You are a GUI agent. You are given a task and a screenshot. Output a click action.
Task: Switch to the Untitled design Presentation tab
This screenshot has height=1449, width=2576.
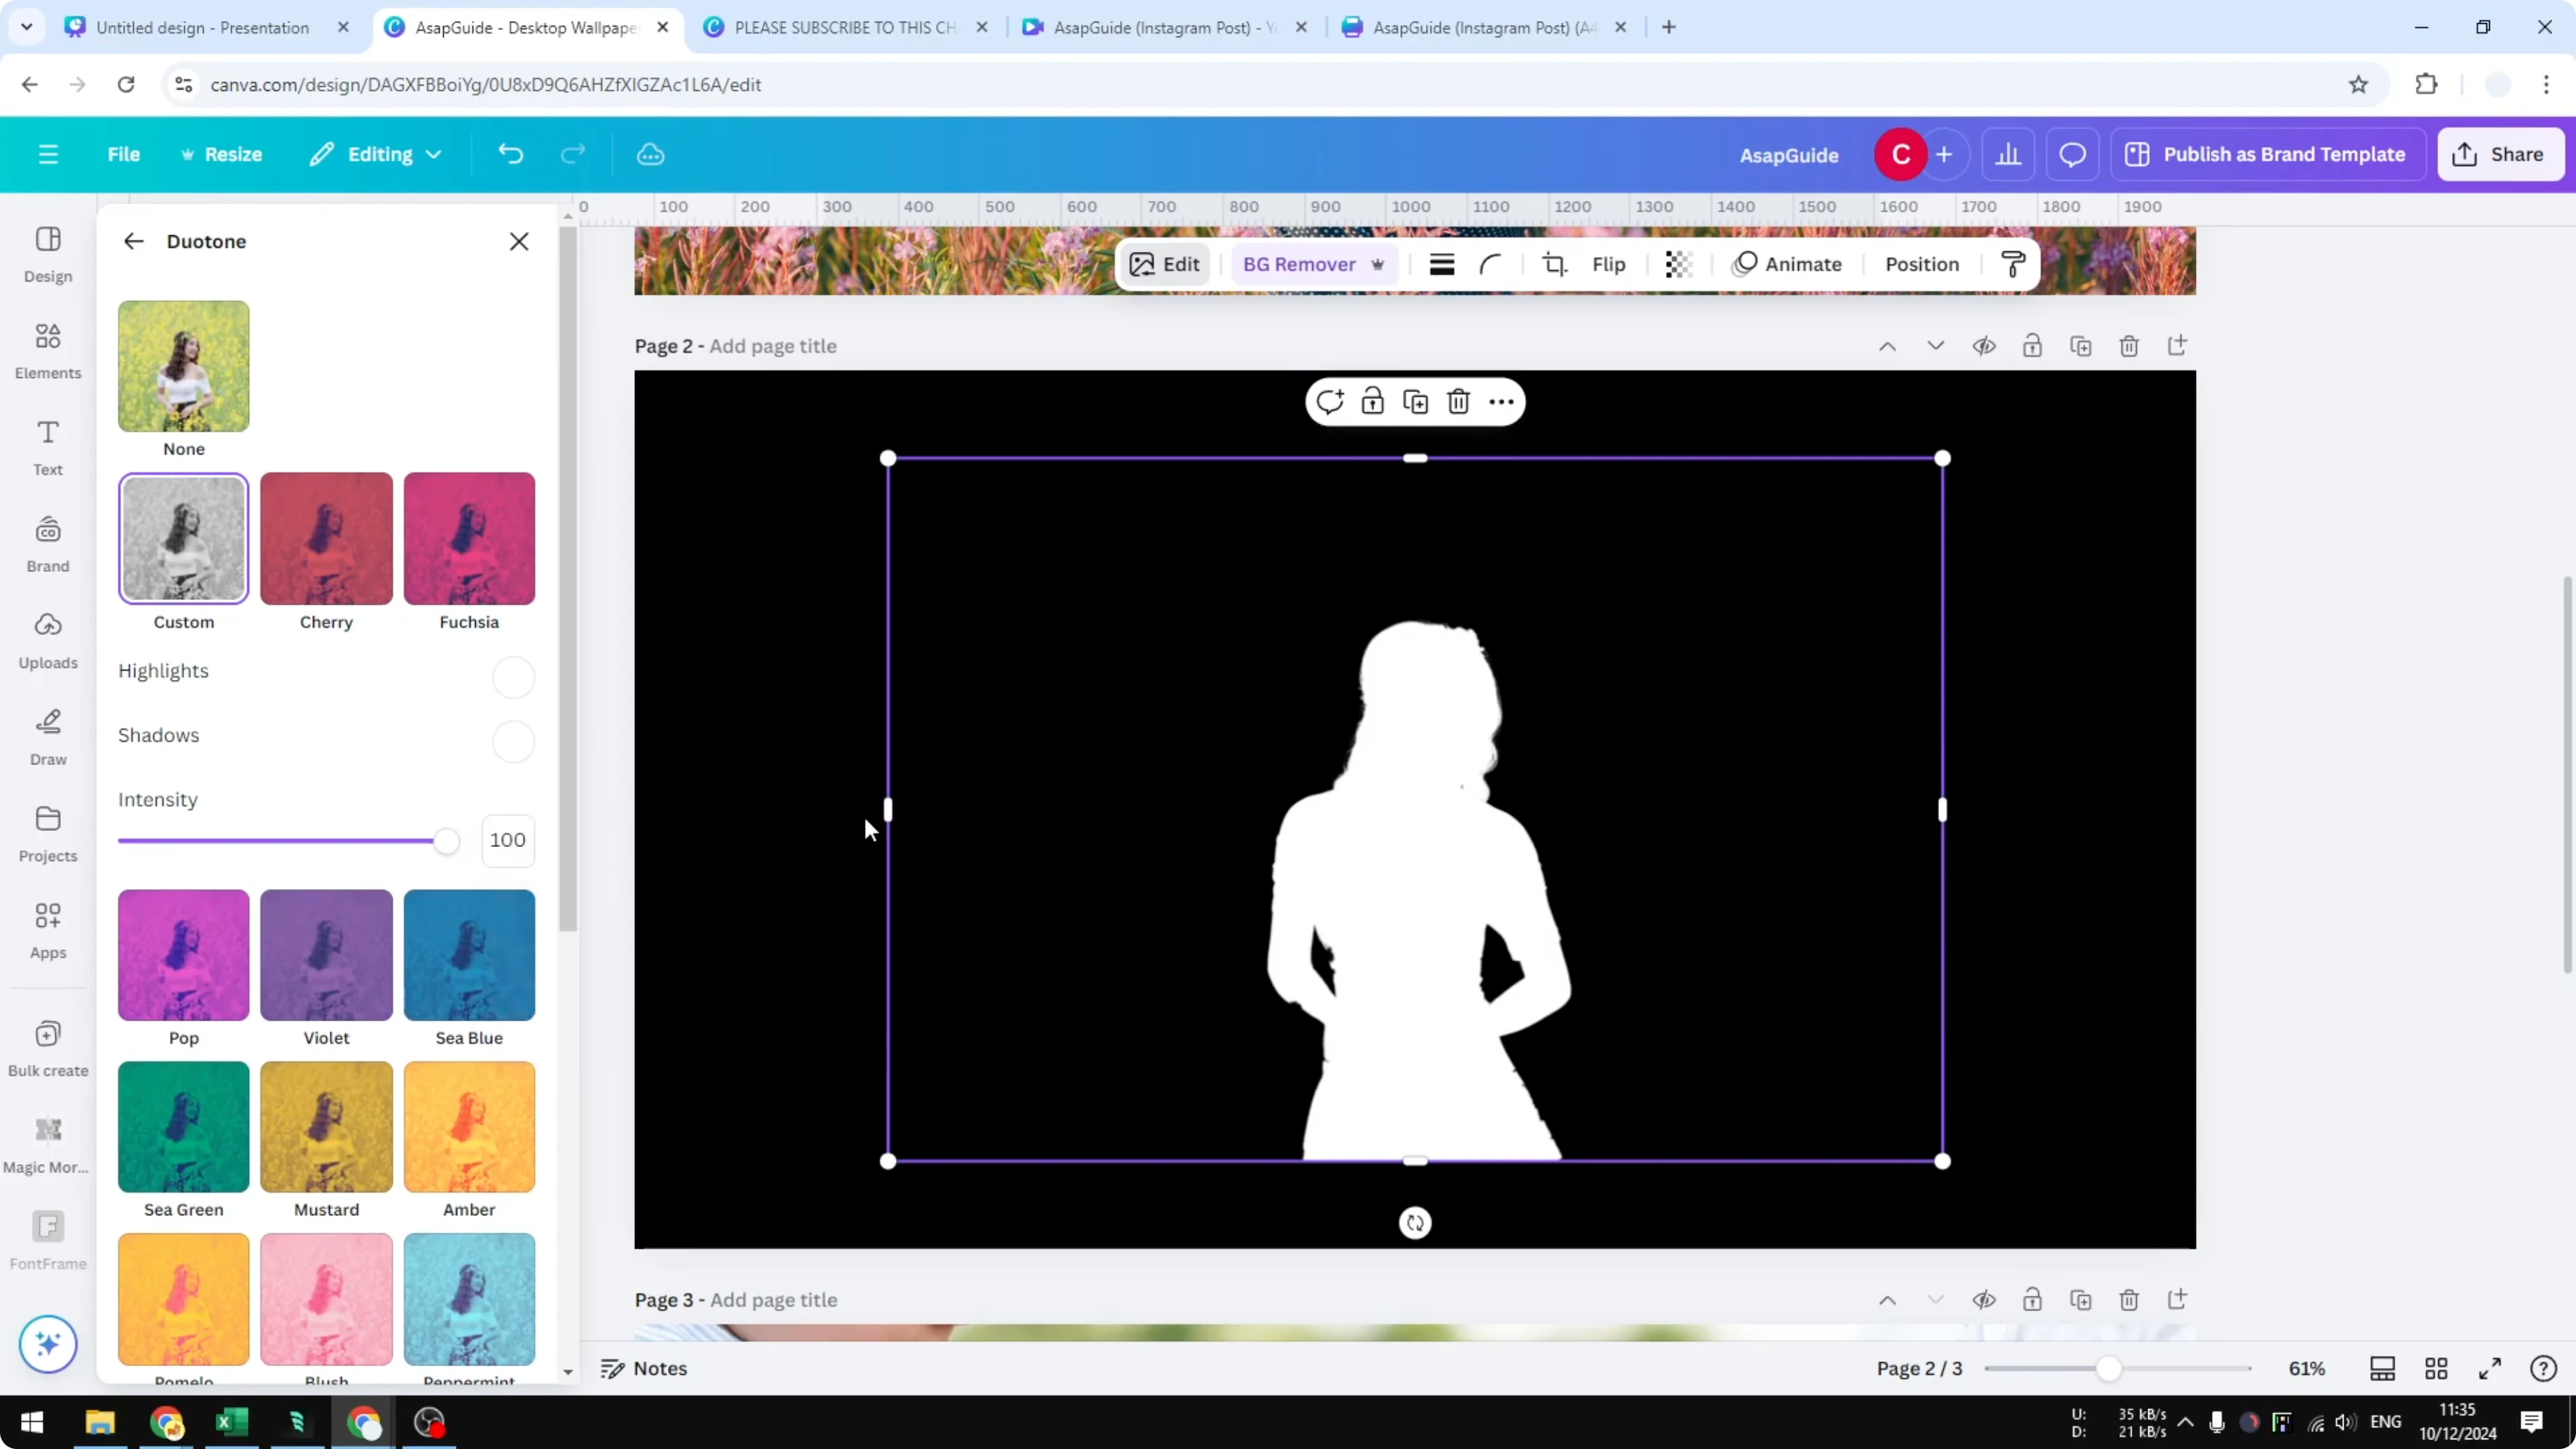coord(200,27)
